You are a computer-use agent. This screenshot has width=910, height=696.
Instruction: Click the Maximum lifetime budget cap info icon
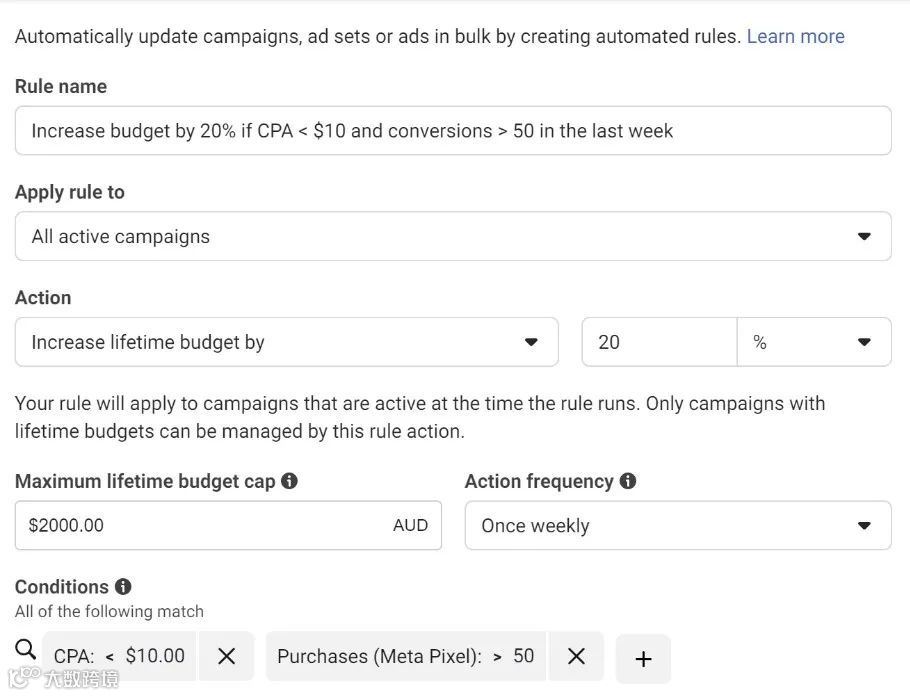tap(289, 481)
